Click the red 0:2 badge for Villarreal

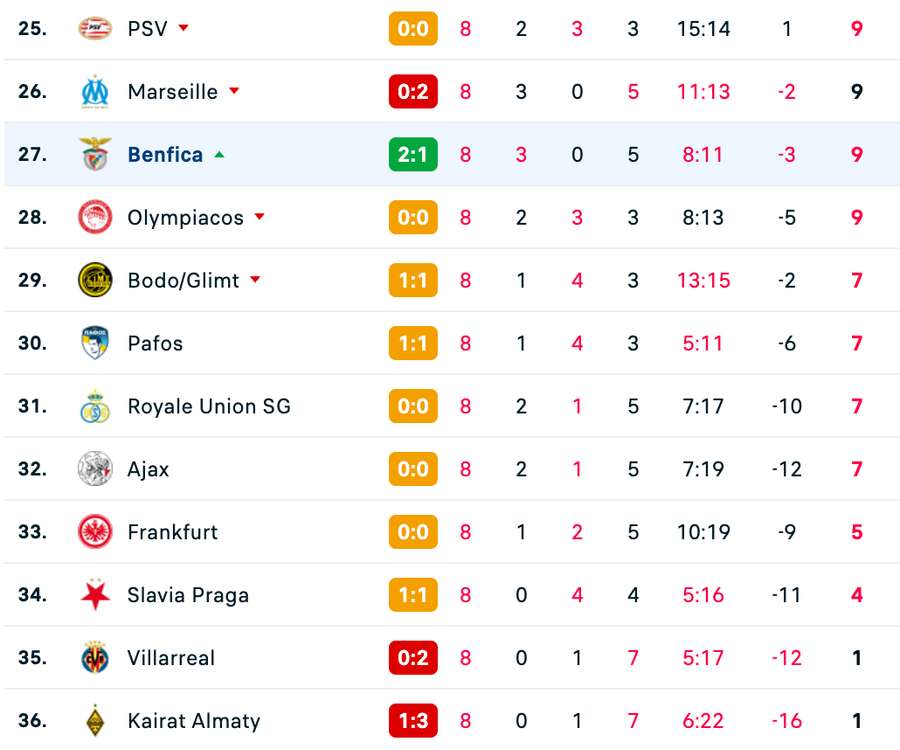tap(413, 658)
